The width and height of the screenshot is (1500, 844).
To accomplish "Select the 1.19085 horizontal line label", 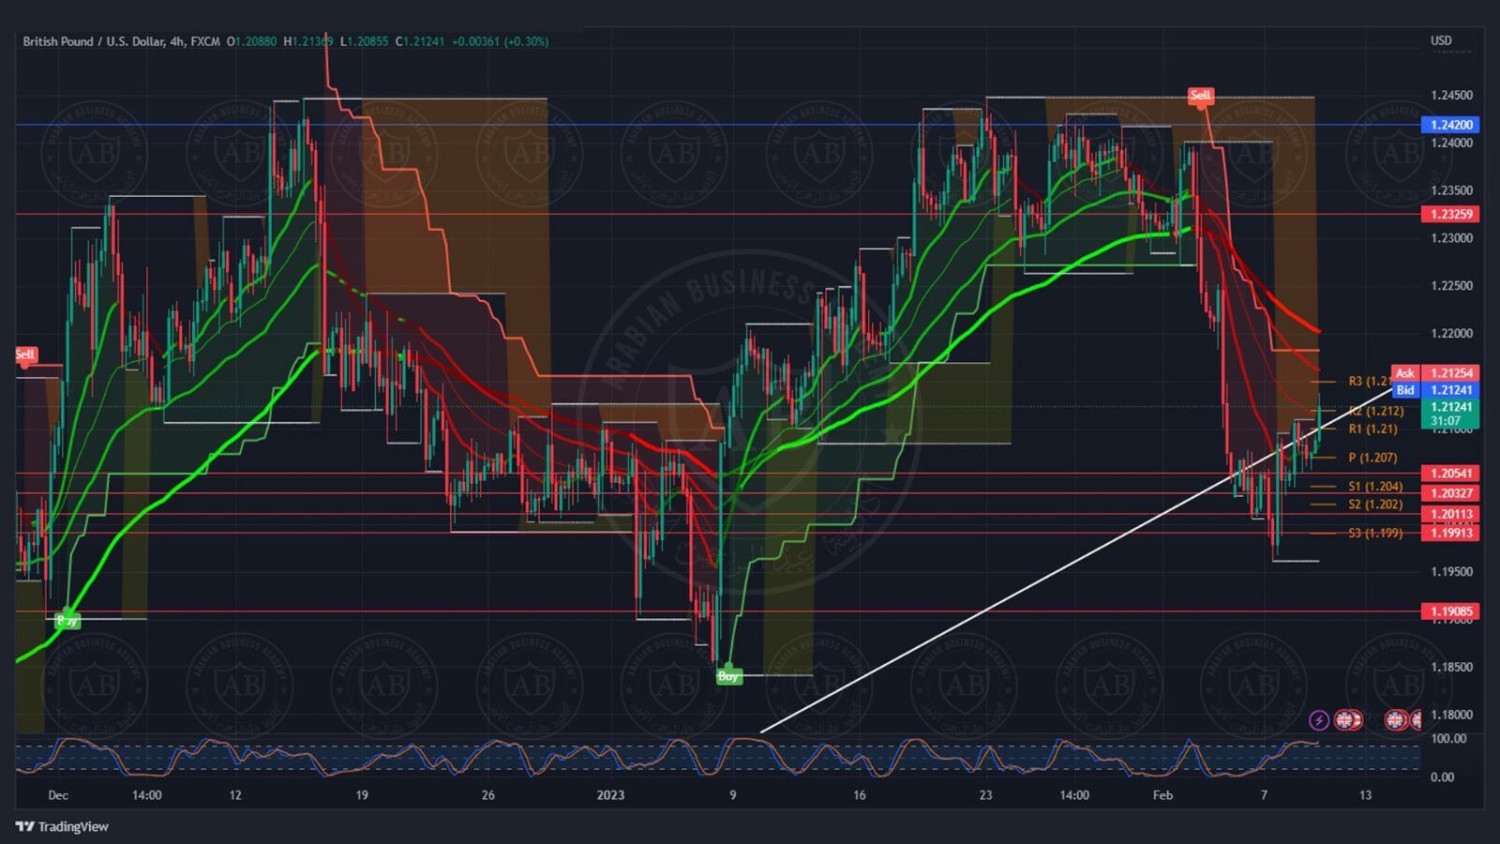I will click(x=1450, y=611).
